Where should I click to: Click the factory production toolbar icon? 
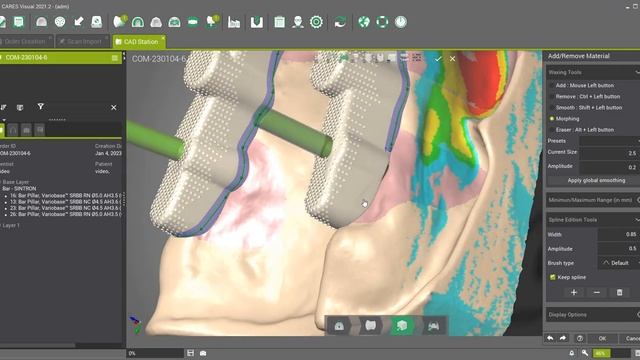click(234, 22)
